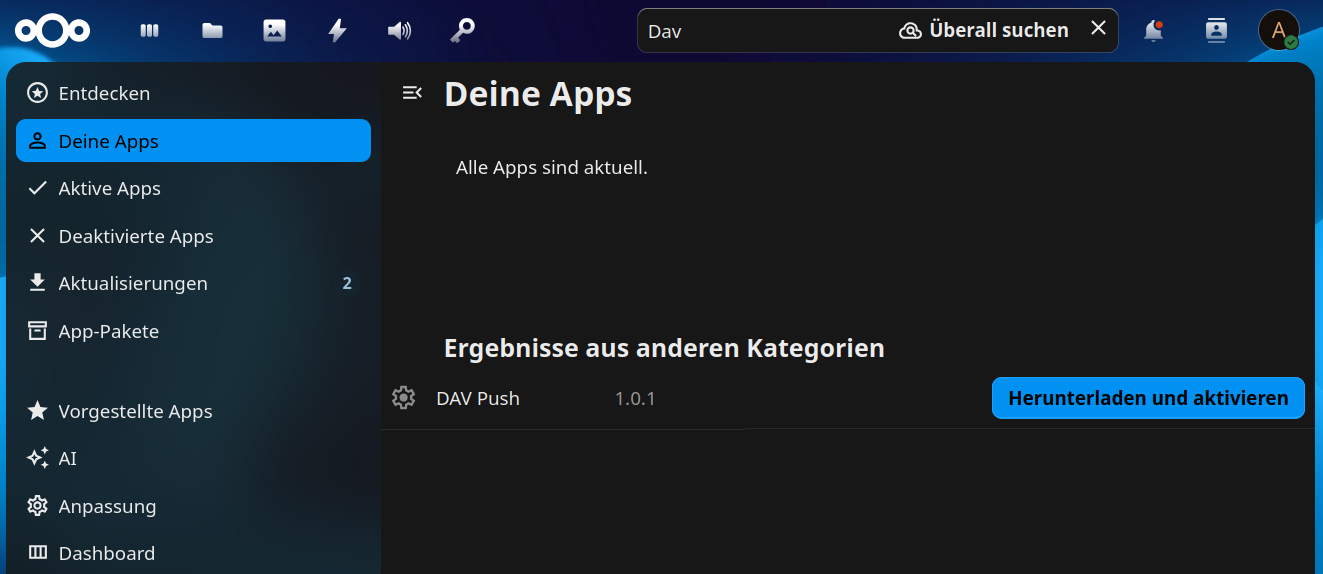The width and height of the screenshot is (1323, 574).
Task: Open the key icon app in top bar
Action: [x=461, y=31]
